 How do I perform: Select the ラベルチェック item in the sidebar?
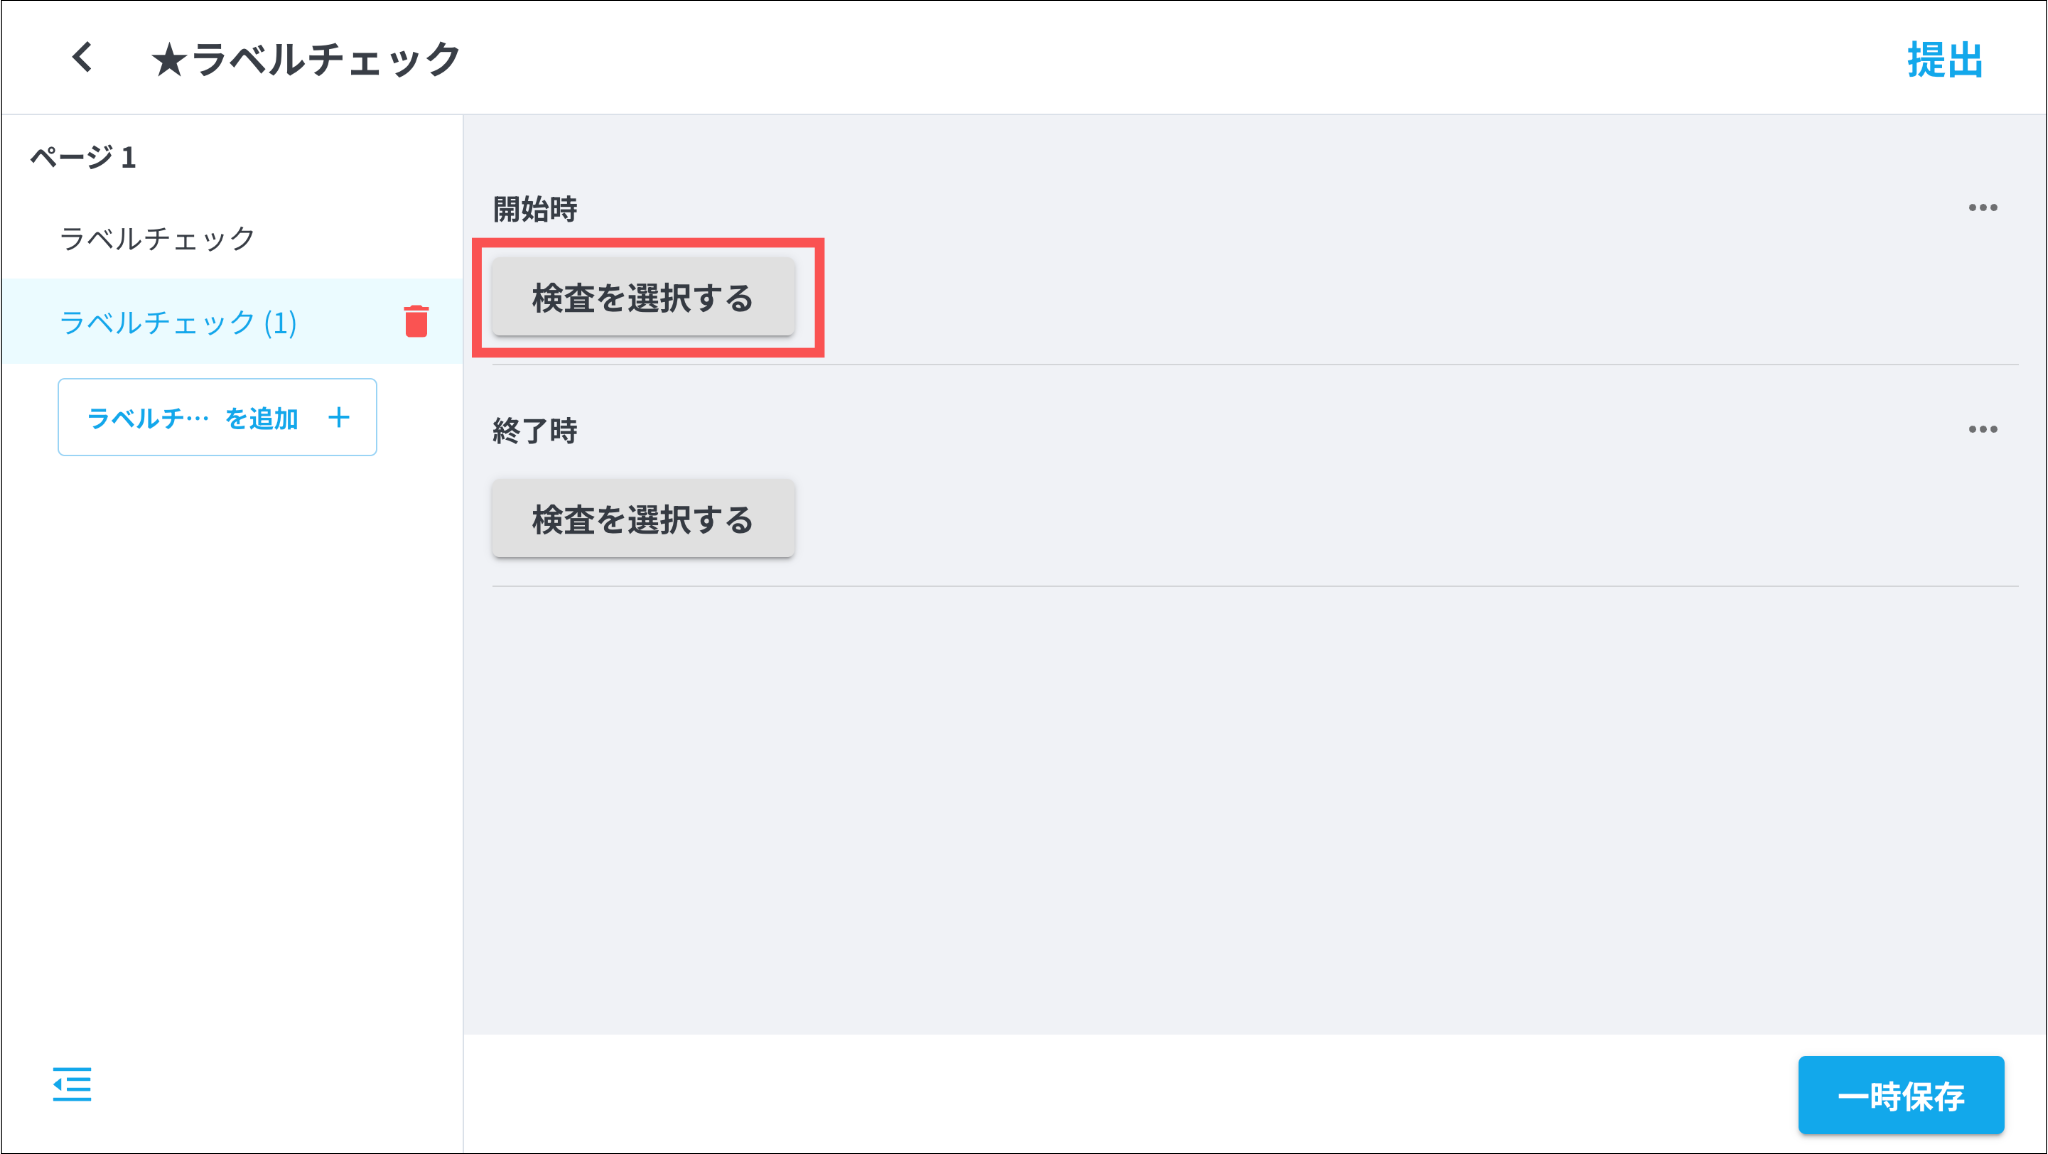[x=158, y=238]
